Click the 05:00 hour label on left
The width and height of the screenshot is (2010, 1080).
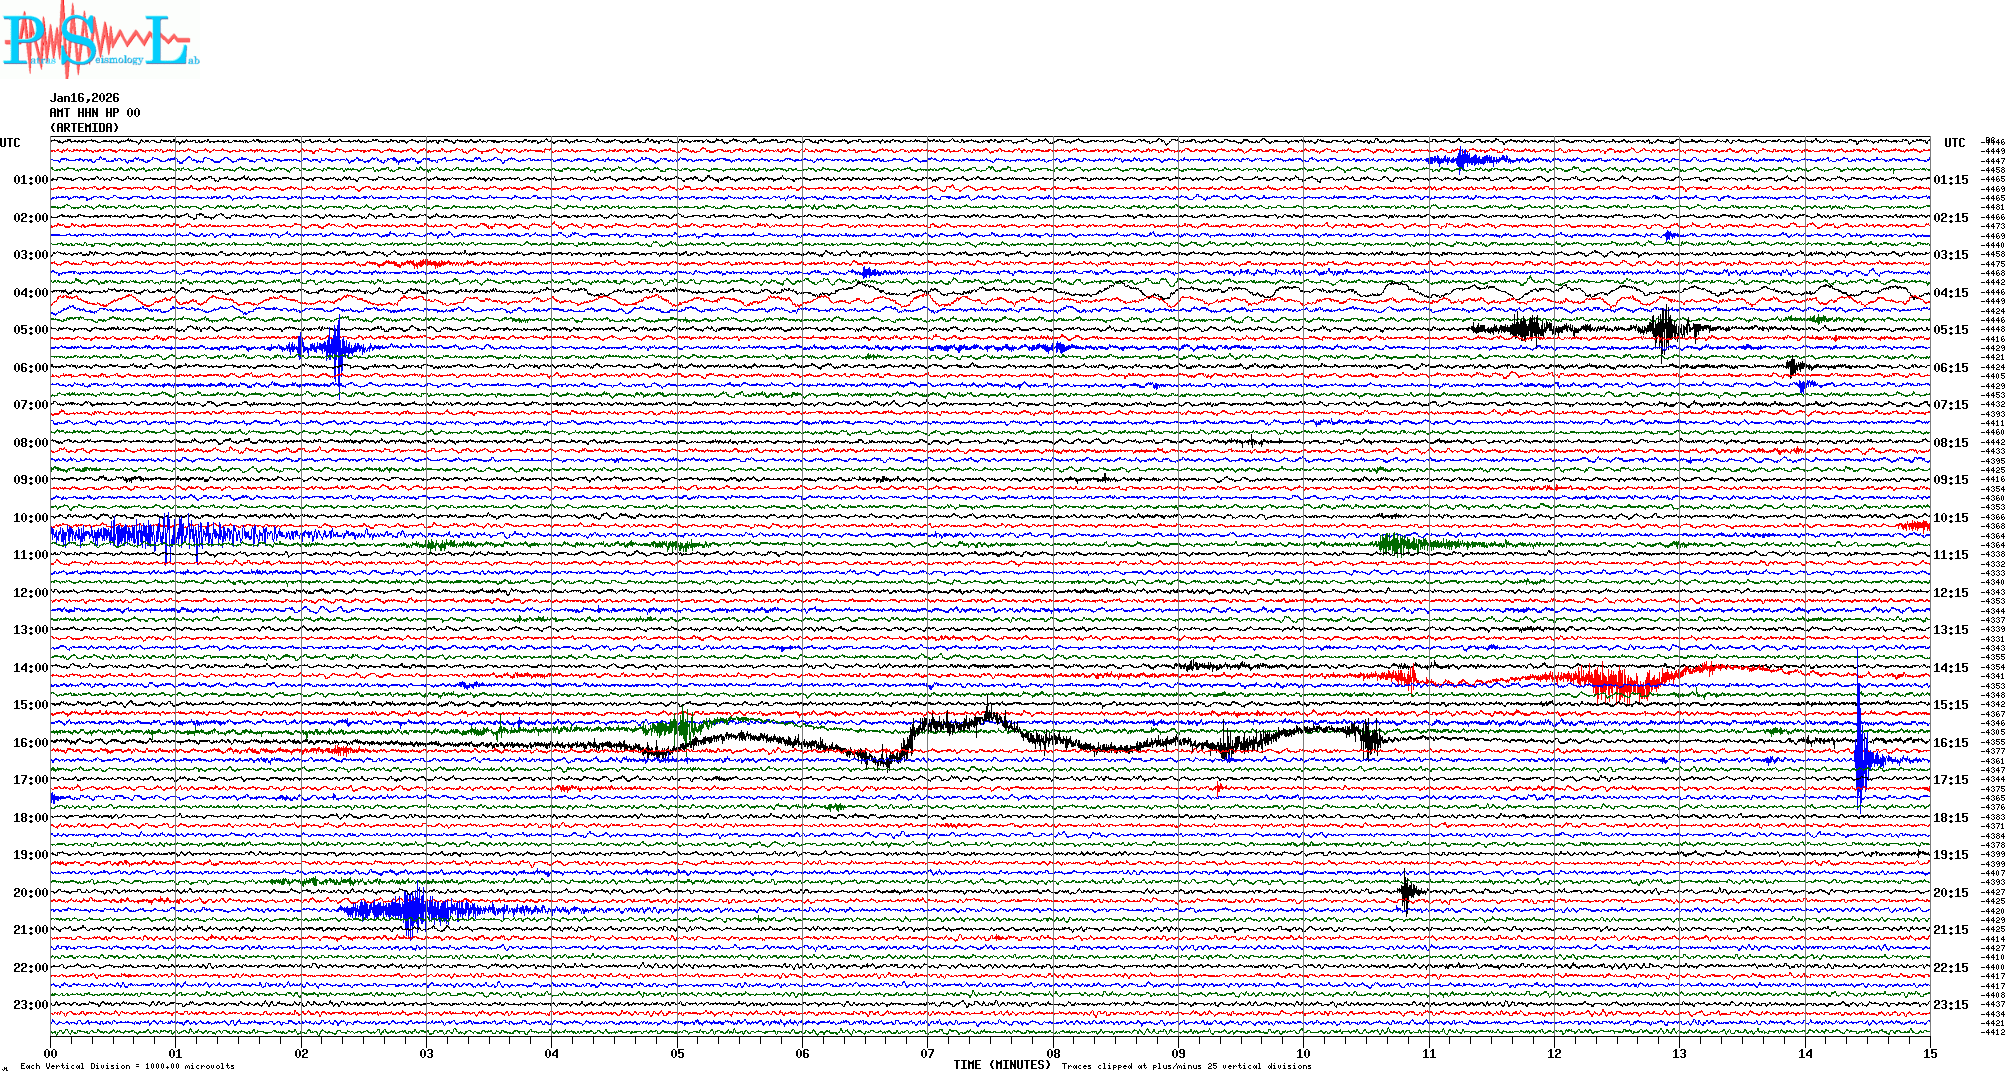click(30, 330)
